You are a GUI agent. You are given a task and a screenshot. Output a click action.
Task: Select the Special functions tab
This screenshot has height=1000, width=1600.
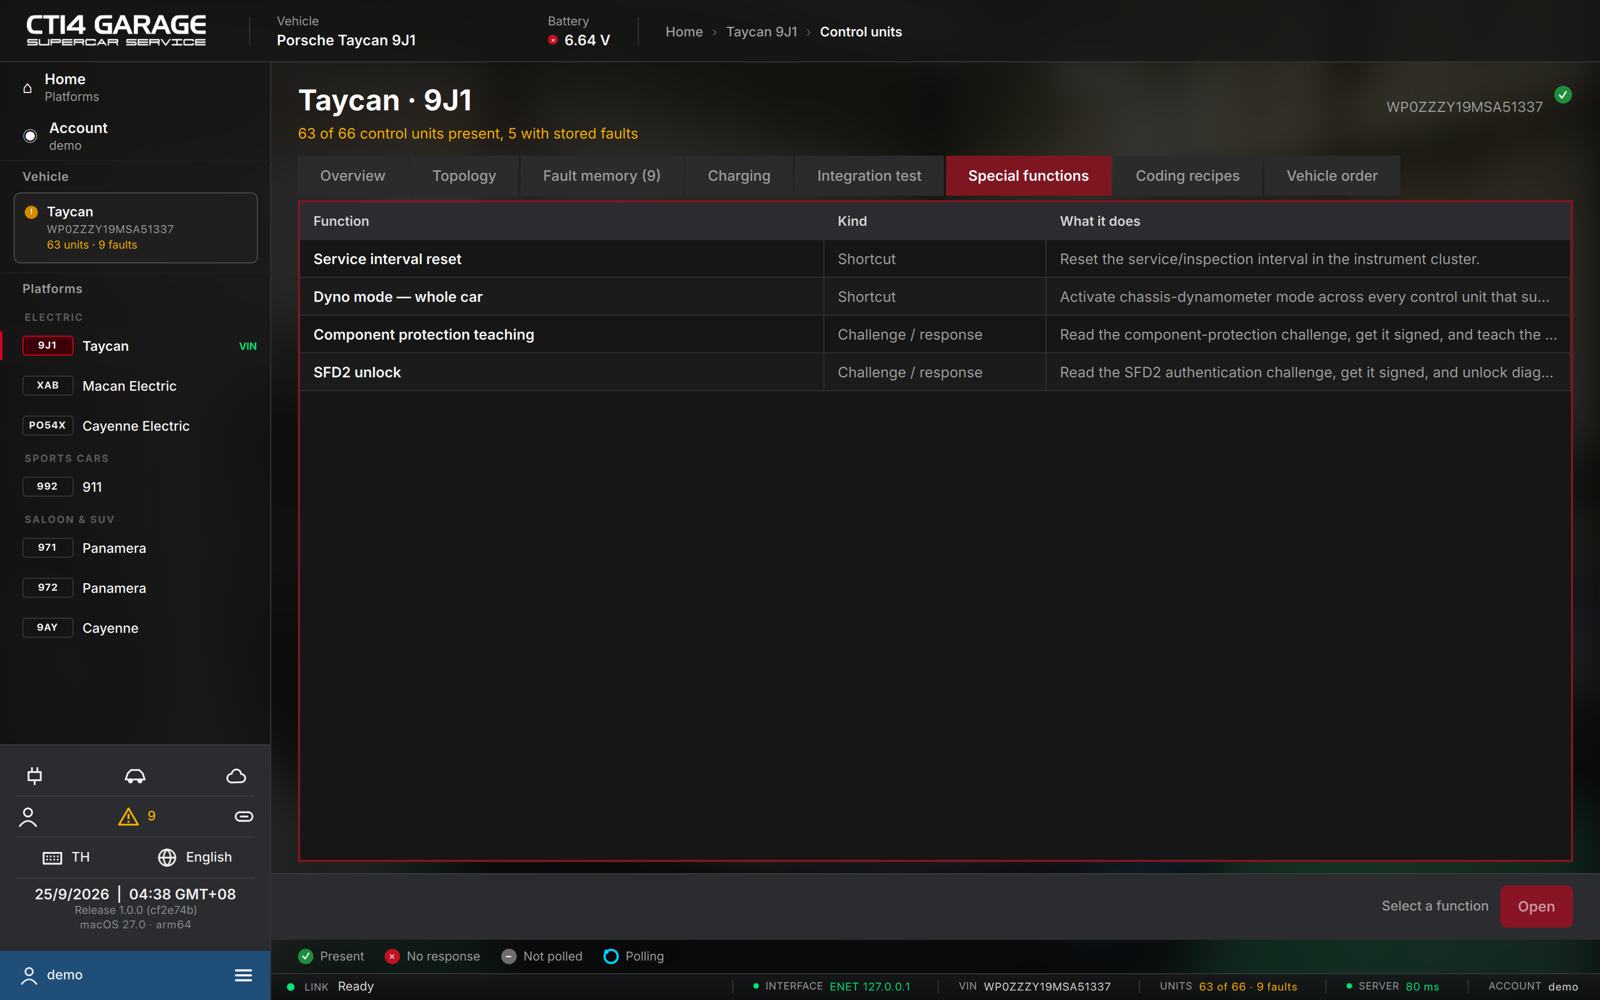click(x=1028, y=176)
